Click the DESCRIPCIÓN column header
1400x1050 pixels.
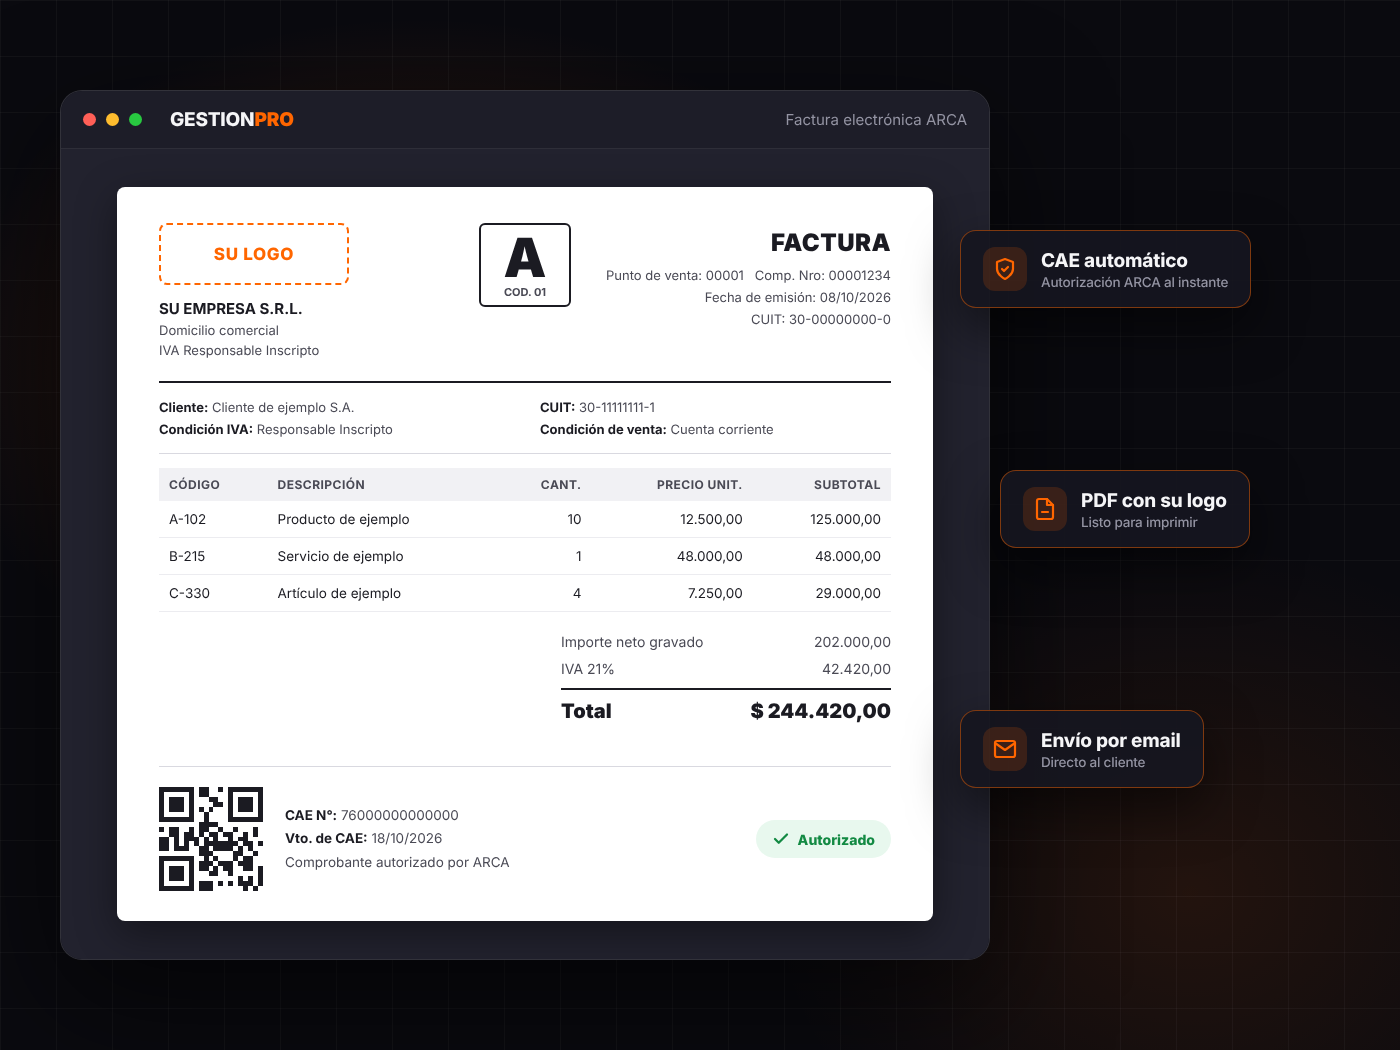tap(321, 485)
